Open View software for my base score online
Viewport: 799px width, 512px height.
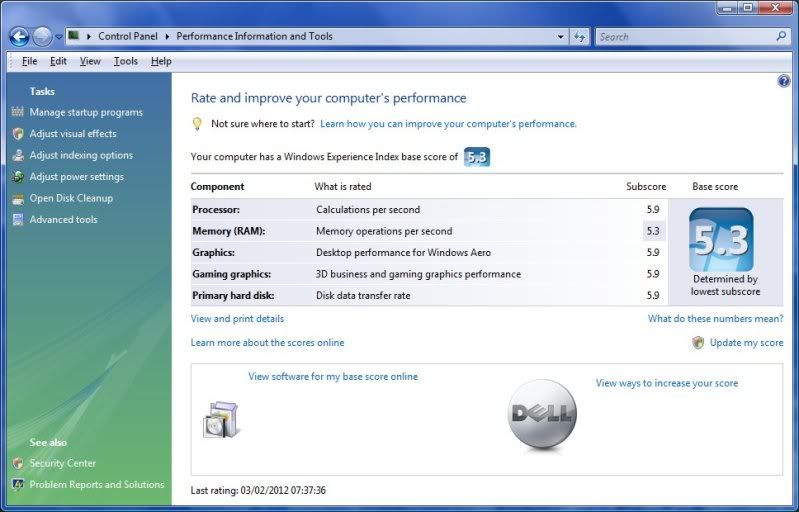(333, 376)
